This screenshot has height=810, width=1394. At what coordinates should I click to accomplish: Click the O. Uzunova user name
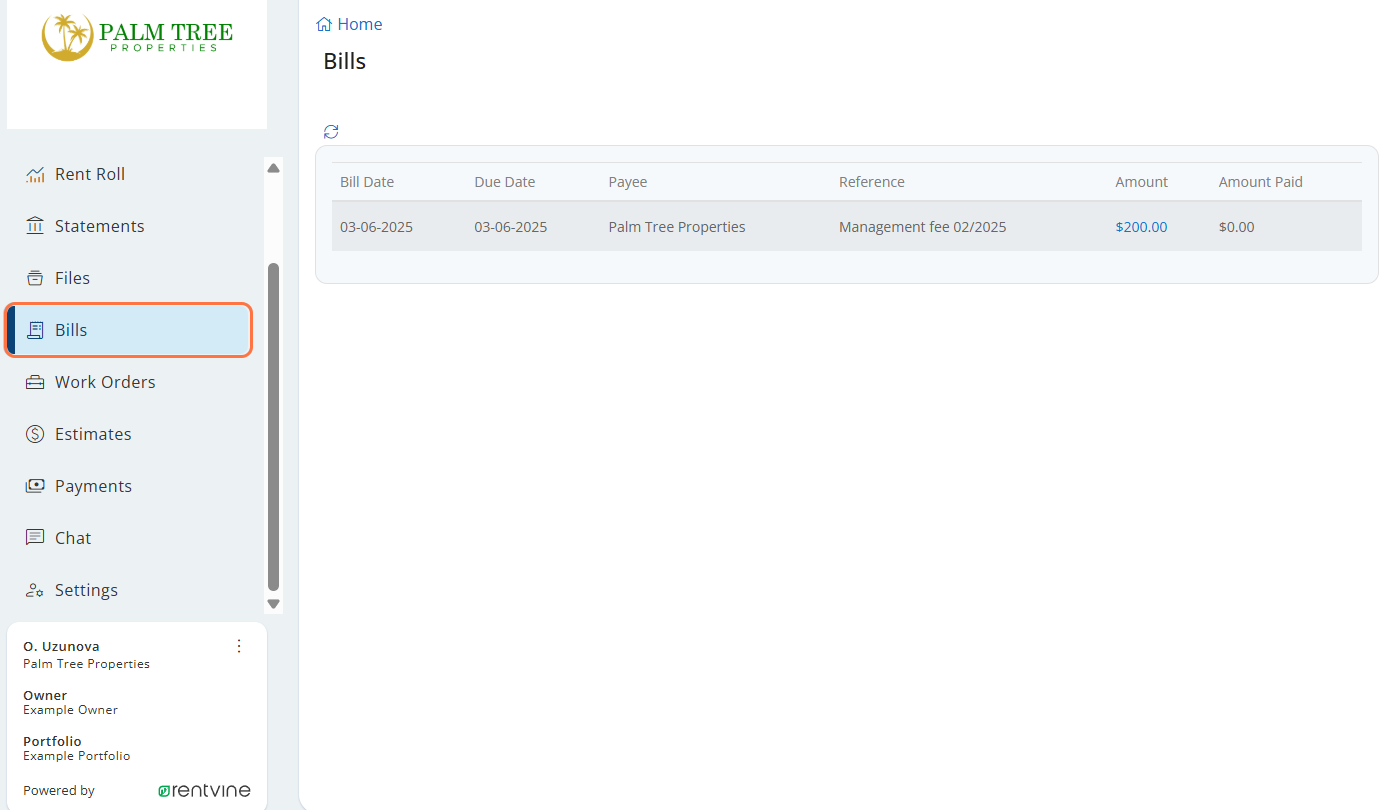pyautogui.click(x=61, y=646)
